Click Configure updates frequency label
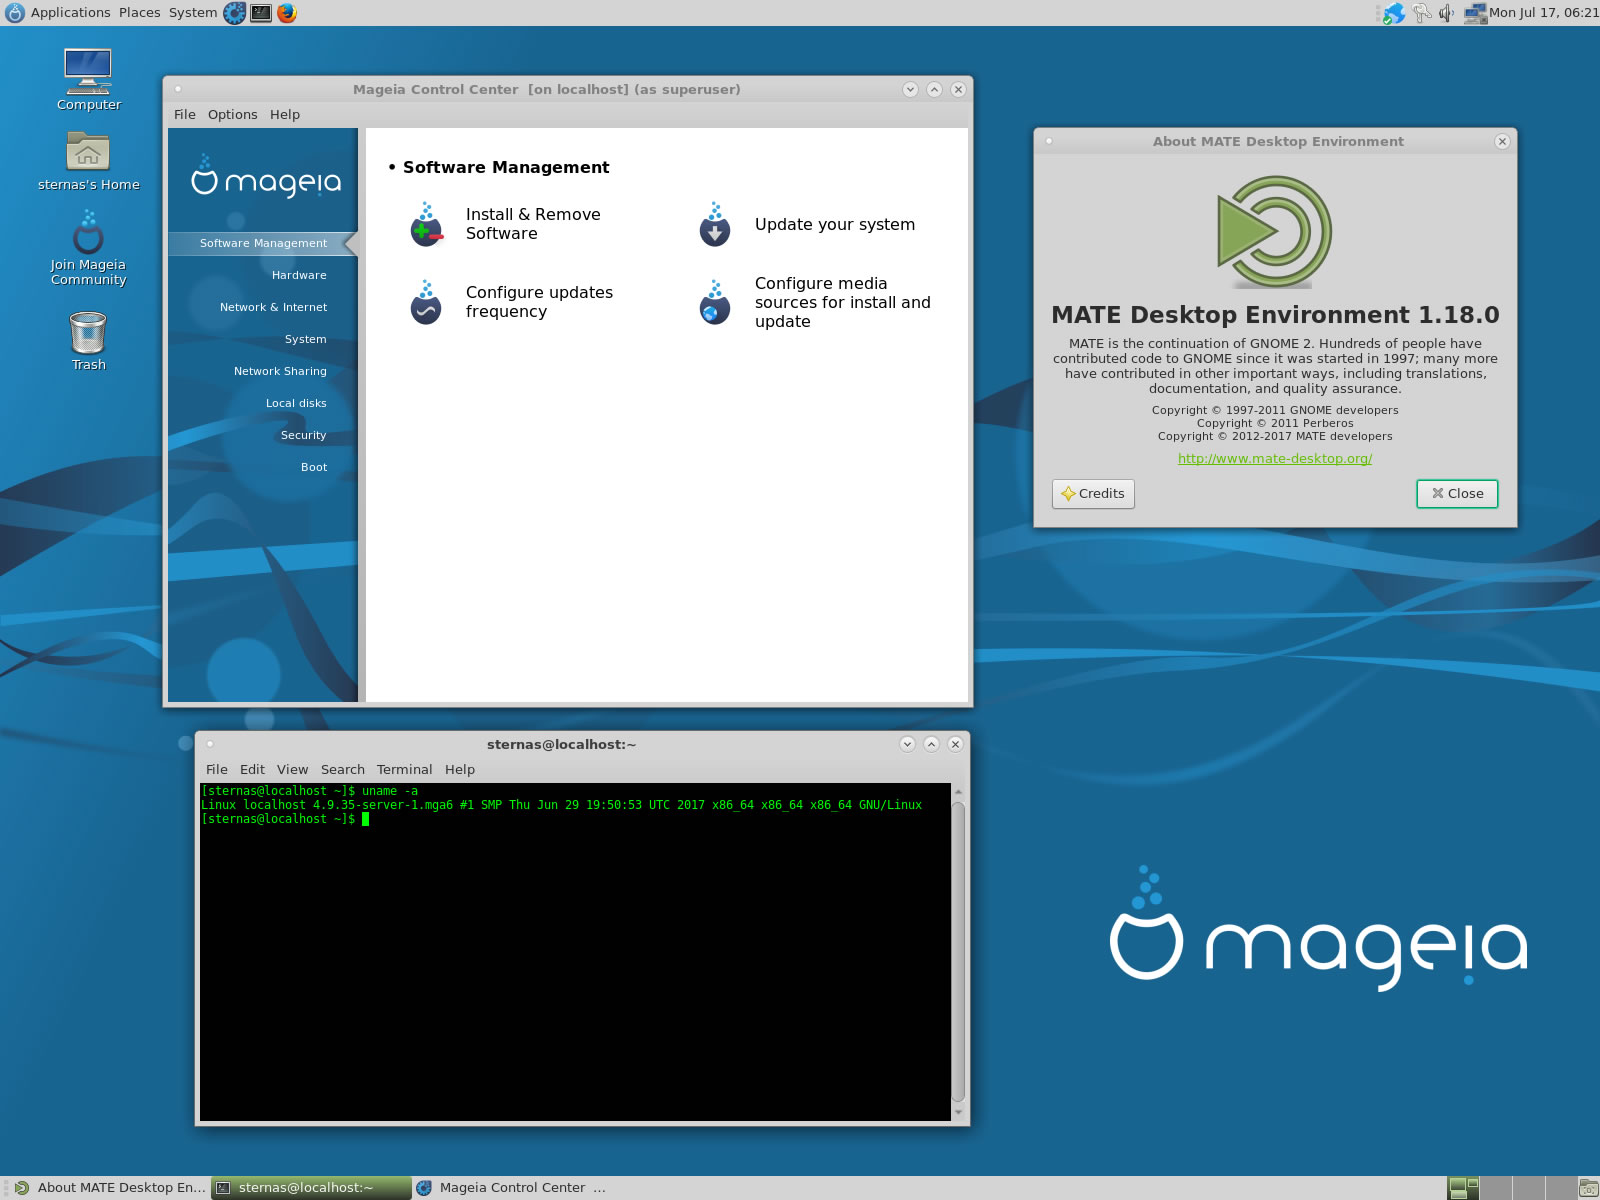This screenshot has height=1200, width=1600. coord(539,302)
